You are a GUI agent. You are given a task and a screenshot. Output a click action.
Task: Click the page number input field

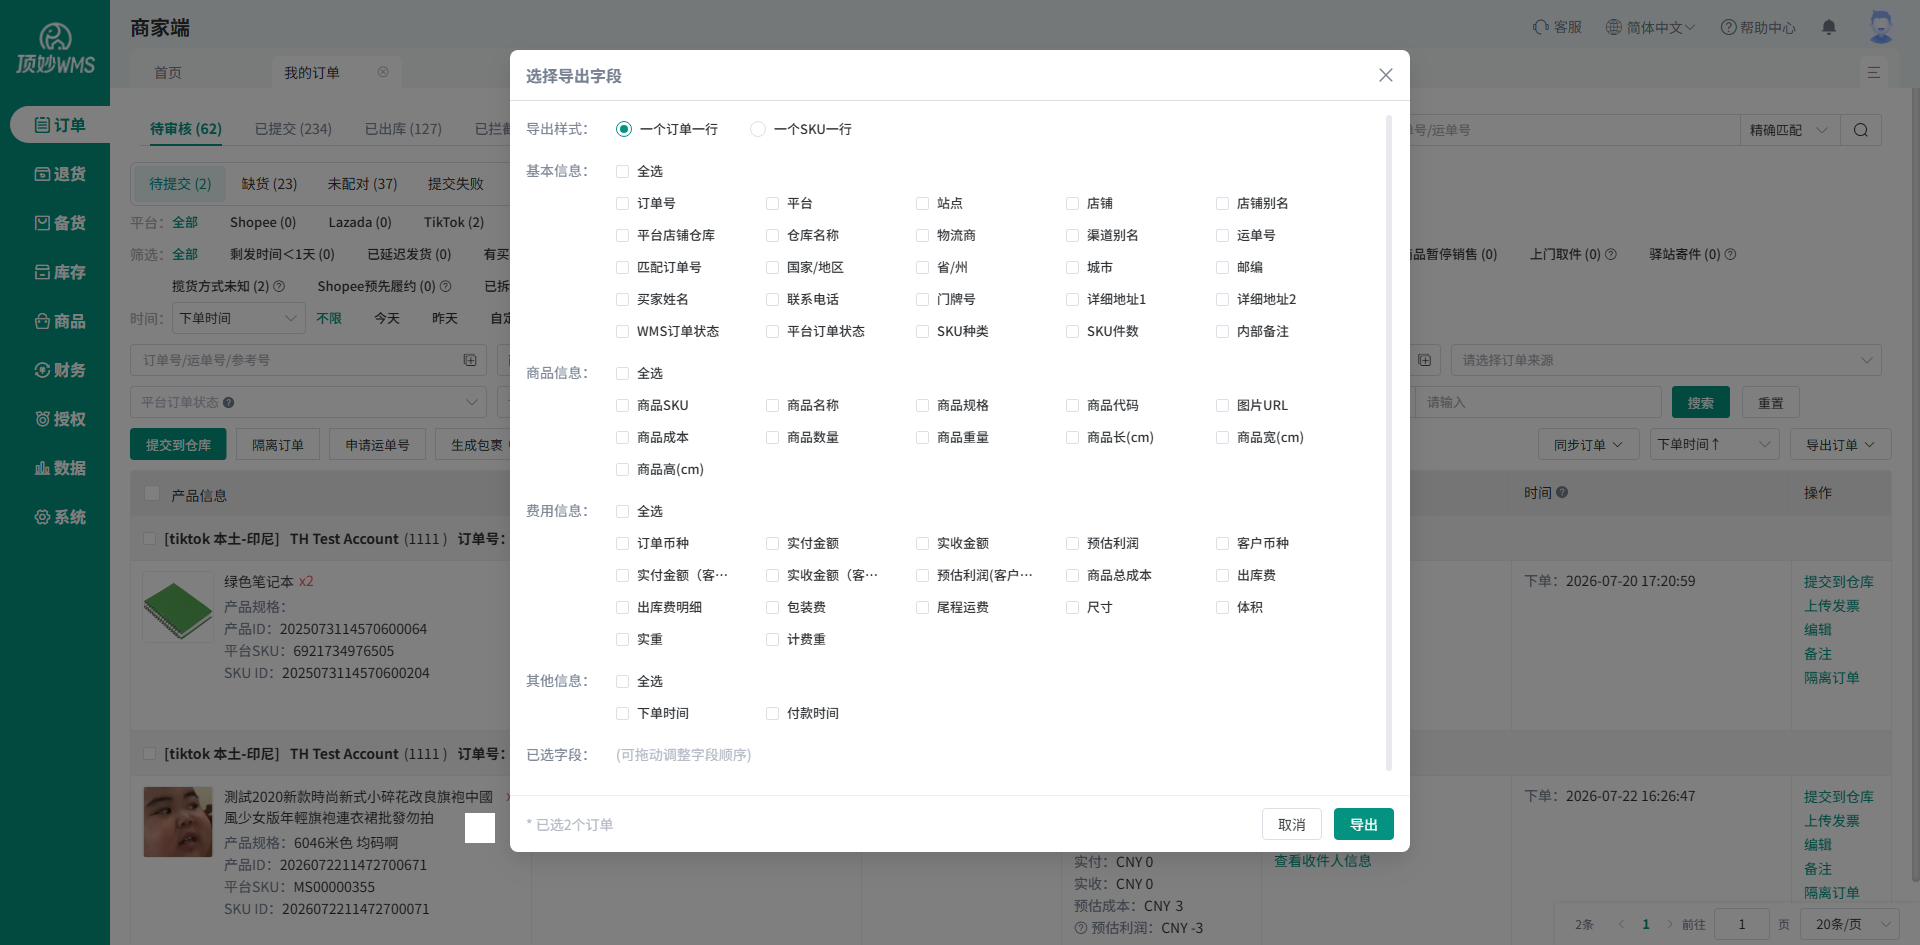coord(1741,924)
